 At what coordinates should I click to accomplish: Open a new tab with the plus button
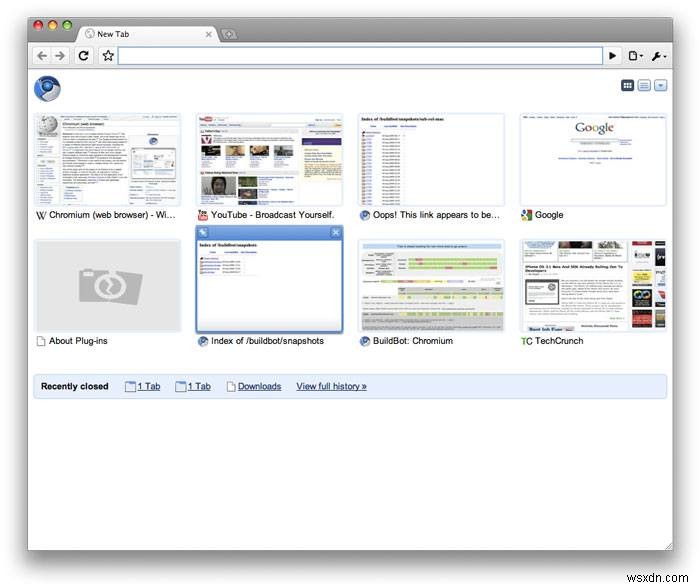click(229, 34)
